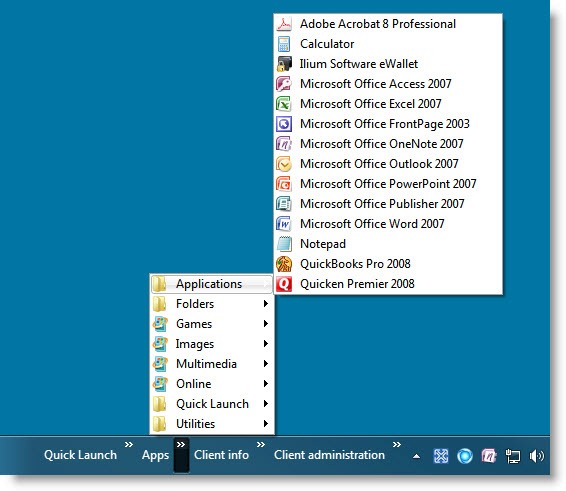Open the Calculator text entry
This screenshot has height=491, width=566.
[327, 44]
